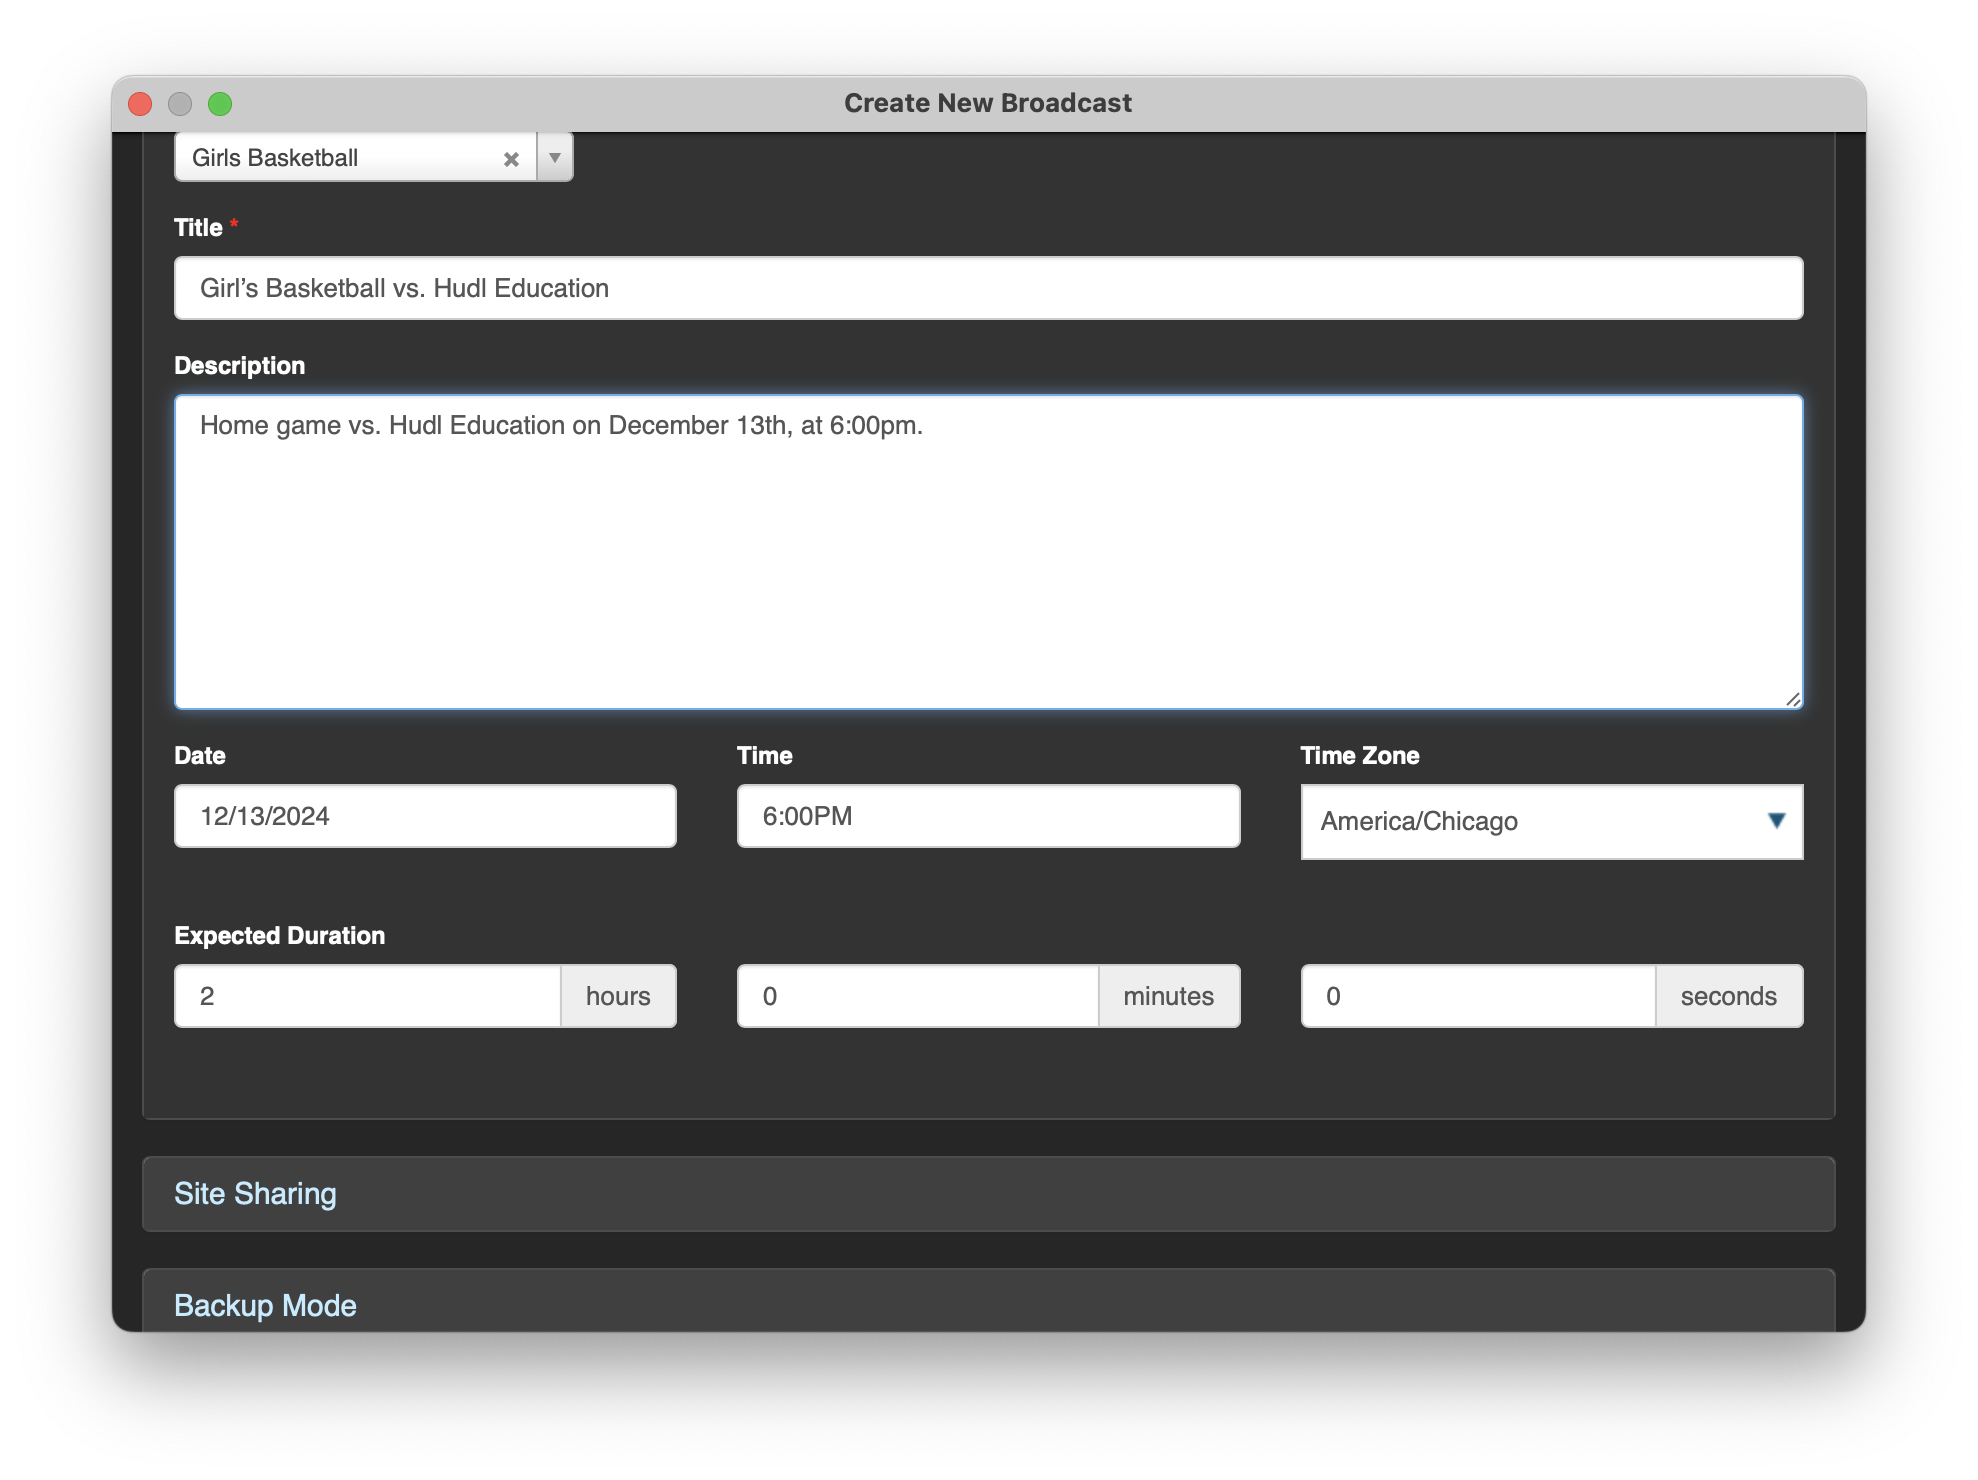Expand the Backup Mode section
The height and width of the screenshot is (1480, 1978).
(266, 1305)
